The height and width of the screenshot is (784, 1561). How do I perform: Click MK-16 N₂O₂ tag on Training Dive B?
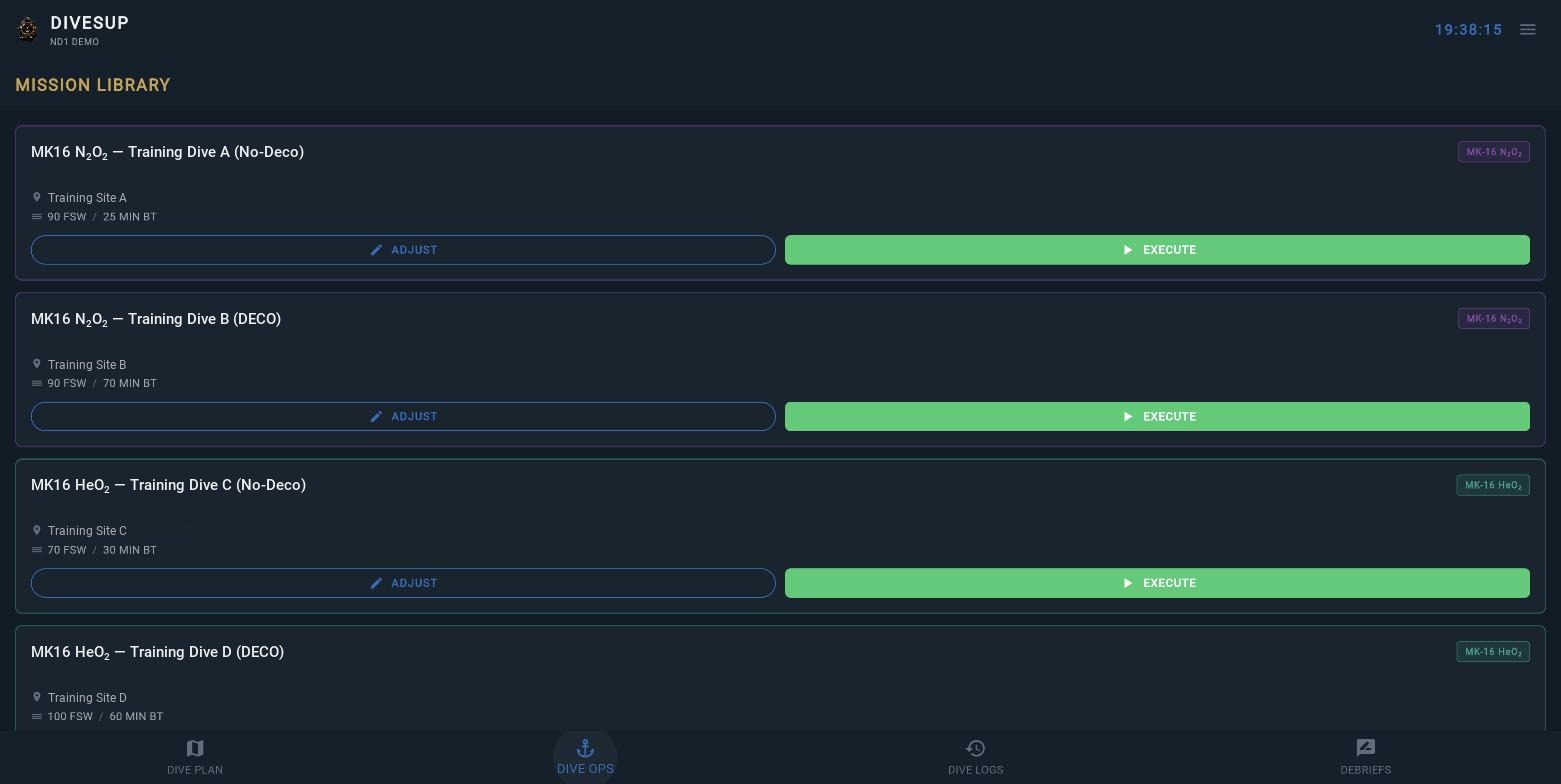(x=1493, y=319)
